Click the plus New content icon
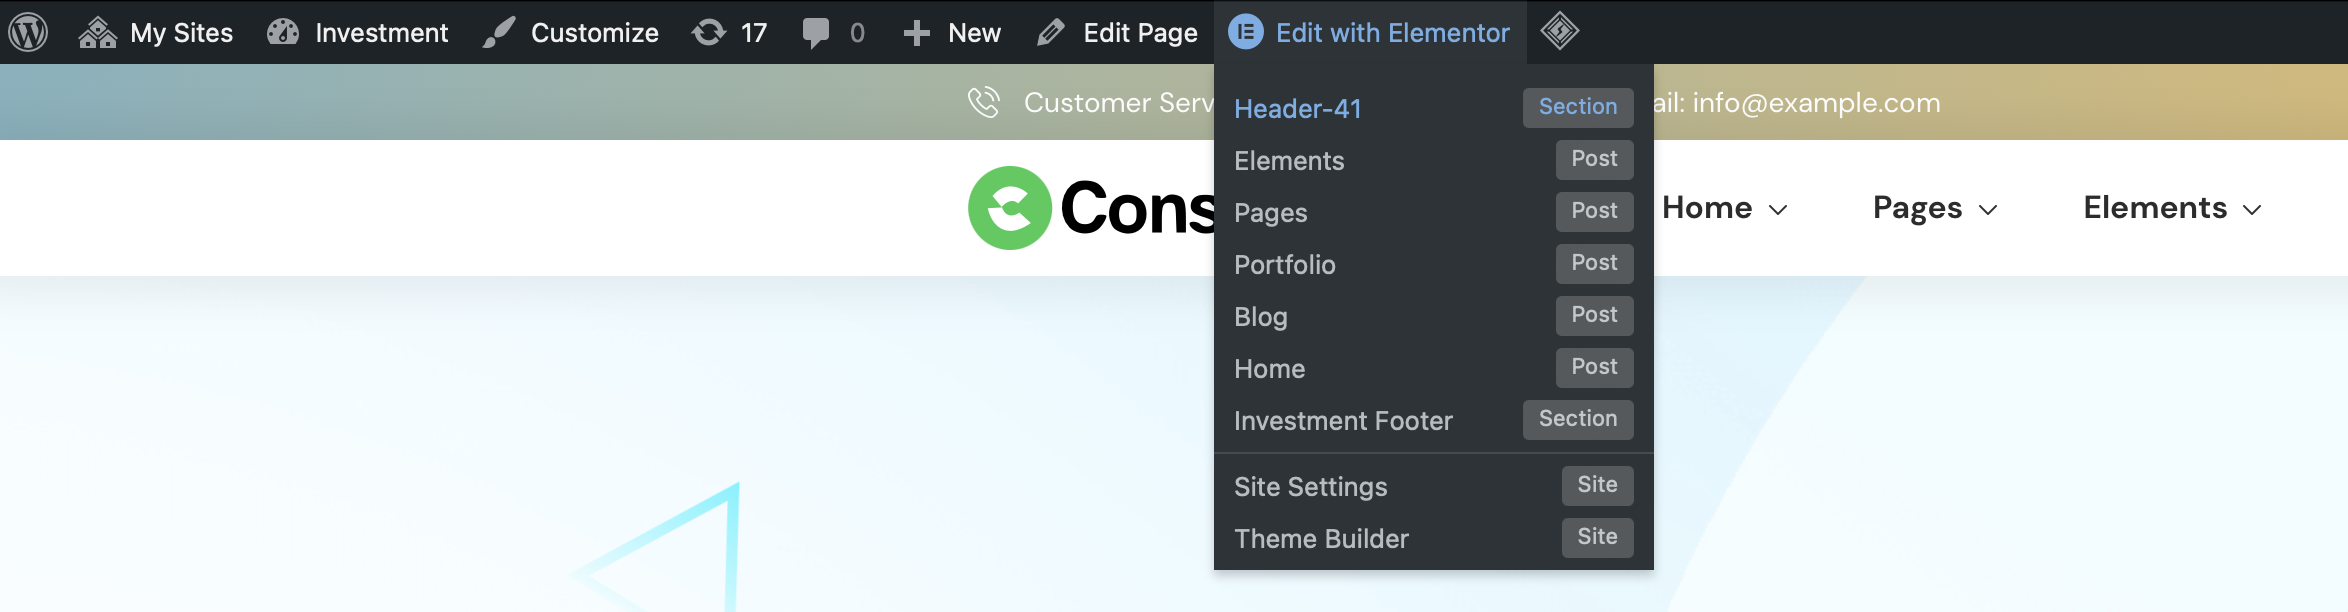The image size is (2348, 612). click(916, 33)
